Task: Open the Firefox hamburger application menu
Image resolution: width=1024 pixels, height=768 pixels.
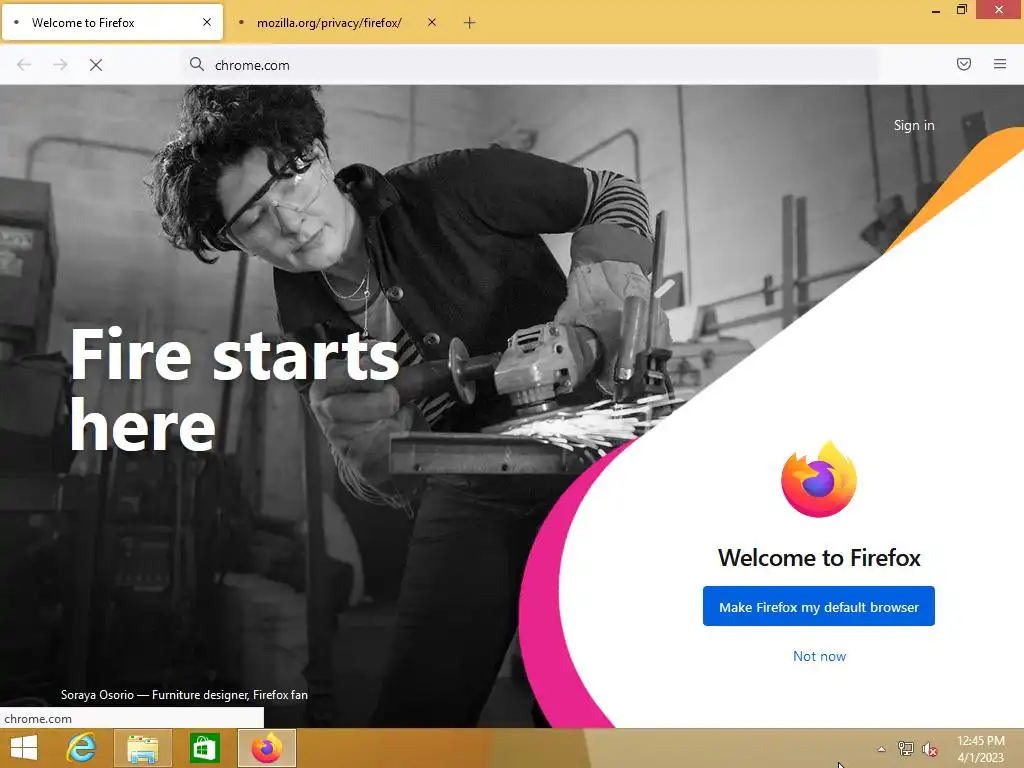Action: 999,64
